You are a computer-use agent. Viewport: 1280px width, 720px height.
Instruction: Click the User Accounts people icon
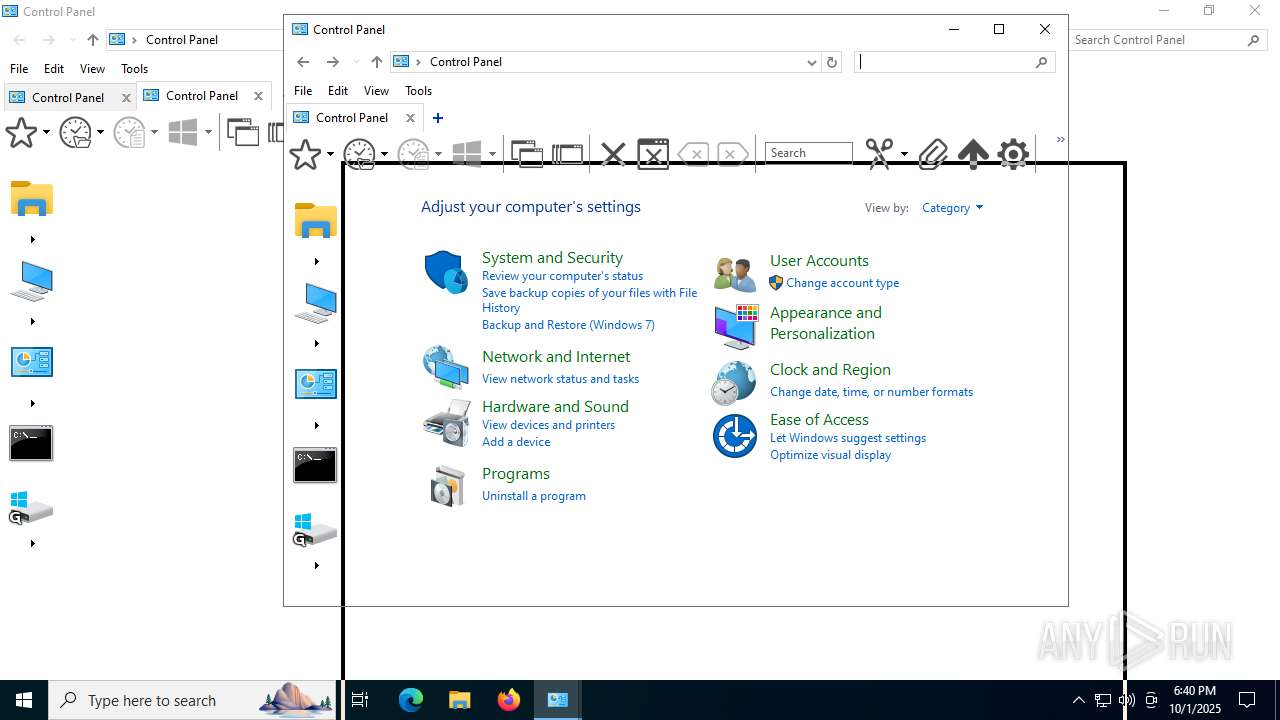point(735,273)
